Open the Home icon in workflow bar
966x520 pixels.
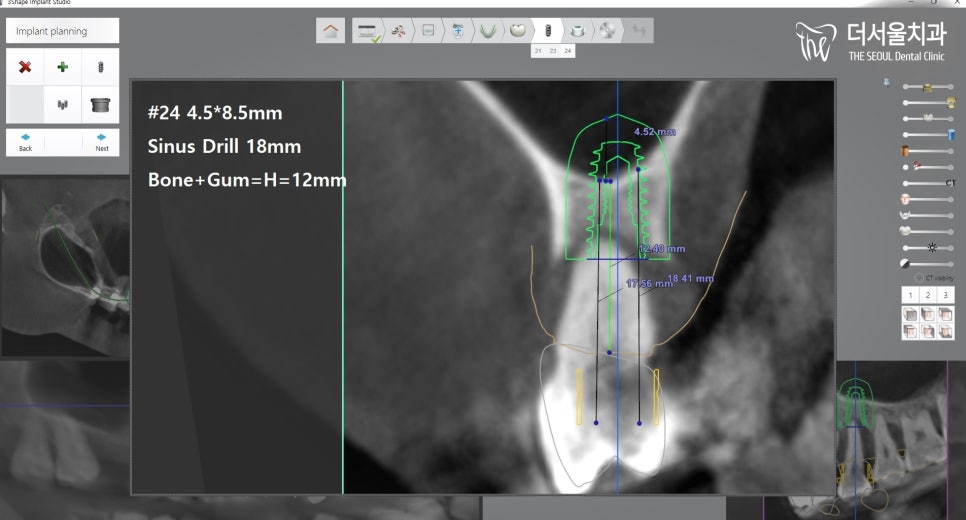click(330, 30)
